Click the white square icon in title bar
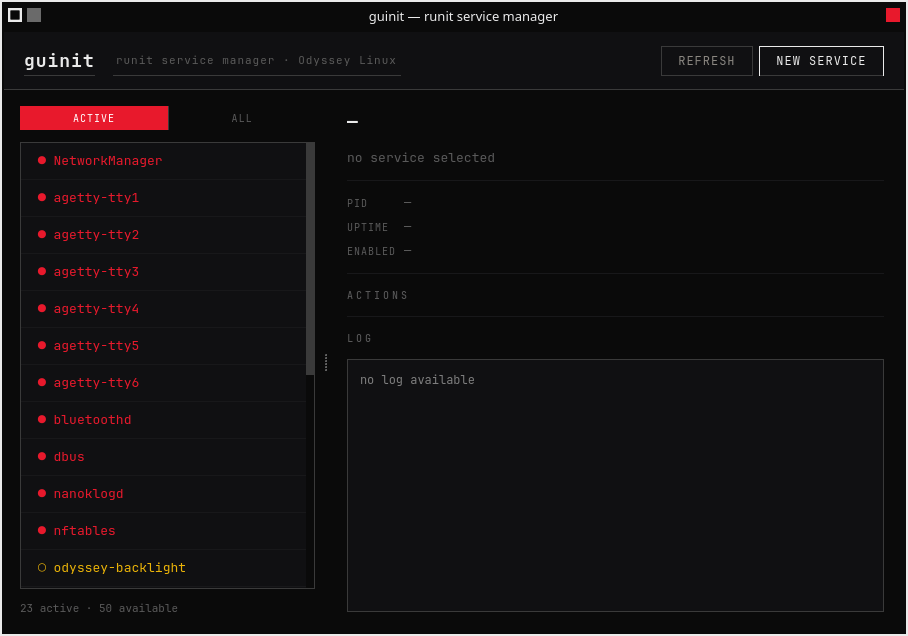Image resolution: width=908 pixels, height=636 pixels. coord(16,15)
